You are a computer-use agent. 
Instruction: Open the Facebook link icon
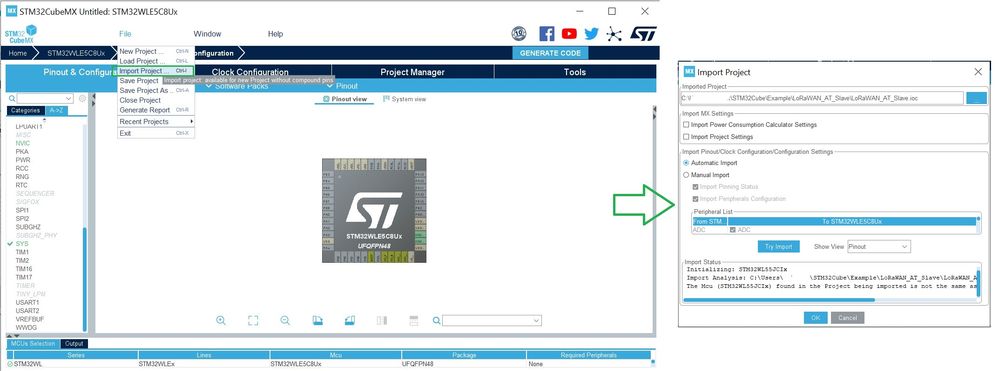point(547,34)
